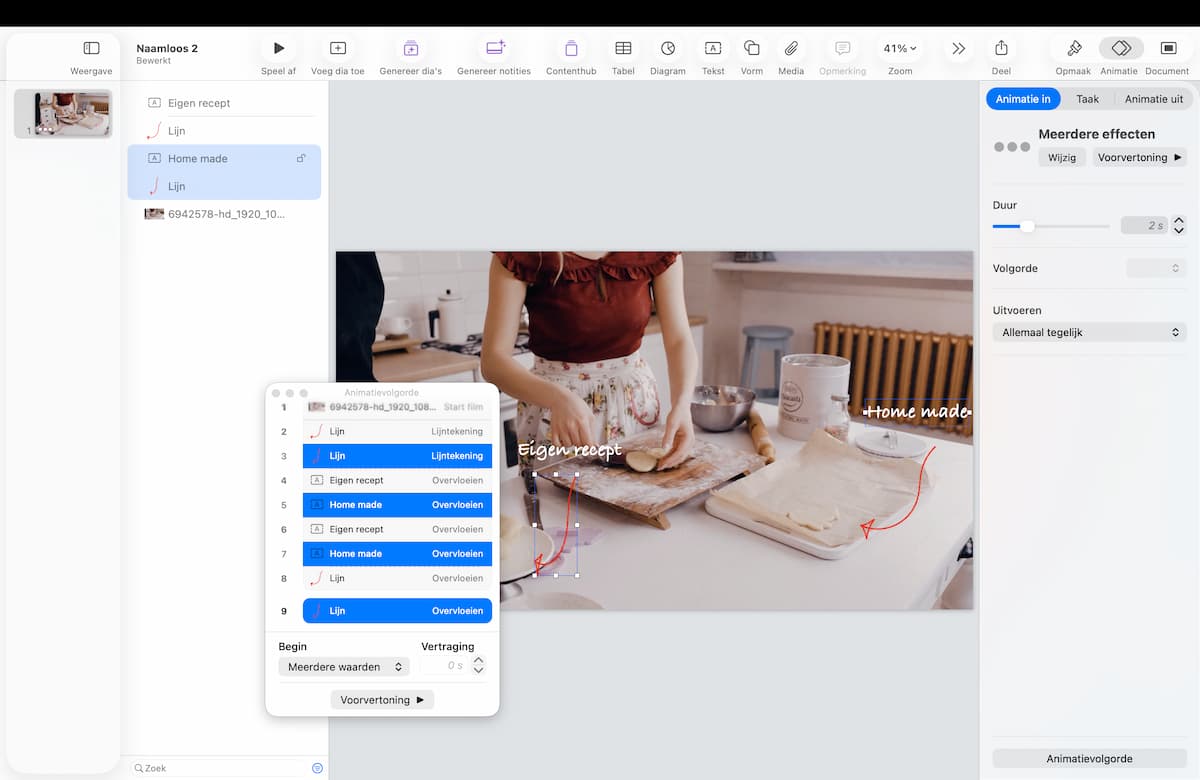1200x780 pixels.
Task: Open the filter icon beside Zoek
Action: 317,768
